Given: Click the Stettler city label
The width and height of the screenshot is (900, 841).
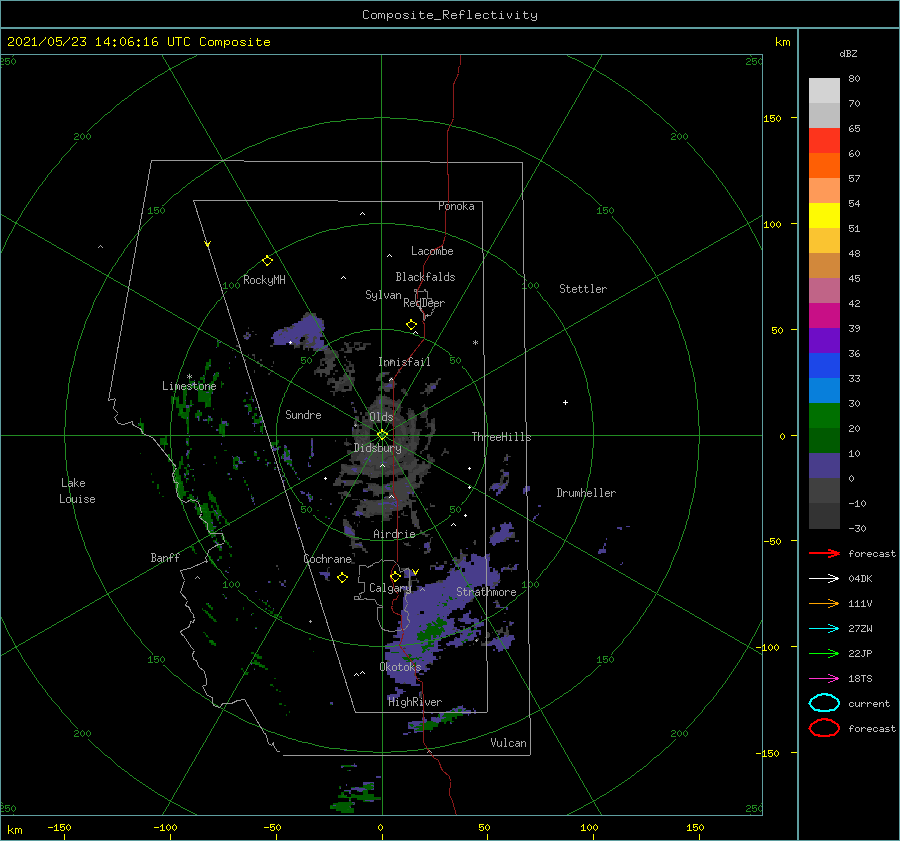Looking at the screenshot, I should [x=583, y=289].
